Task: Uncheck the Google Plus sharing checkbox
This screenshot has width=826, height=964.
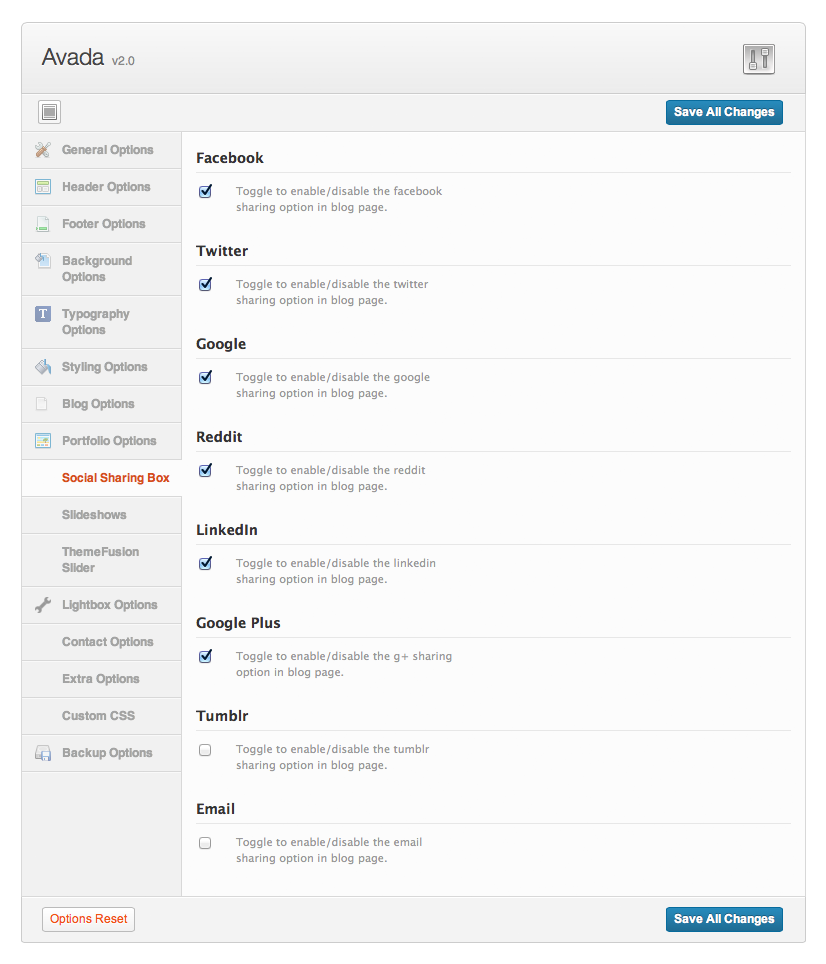Action: [205, 656]
